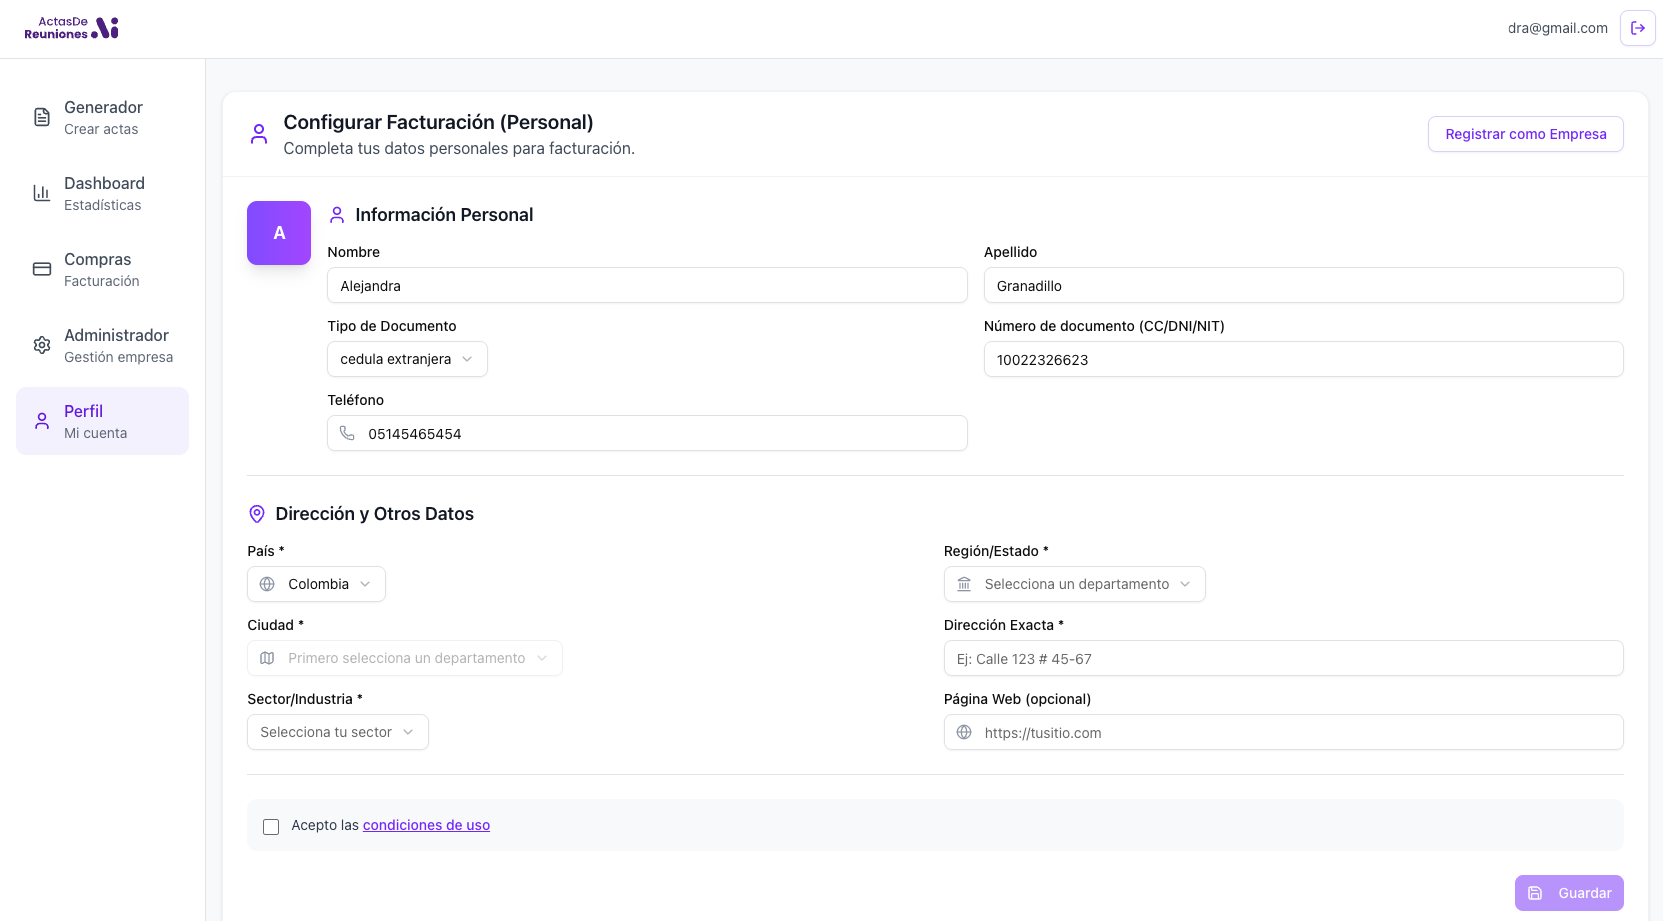1663x921 pixels.
Task: Open the Dashboard Estadísticas menu item
Action: pos(104,193)
